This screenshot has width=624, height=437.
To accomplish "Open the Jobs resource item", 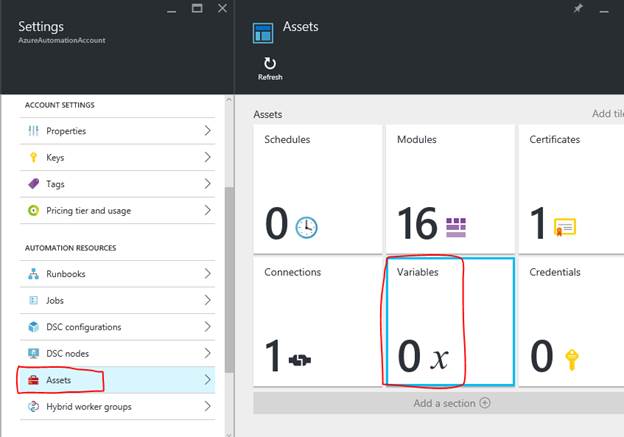I will (x=117, y=300).
